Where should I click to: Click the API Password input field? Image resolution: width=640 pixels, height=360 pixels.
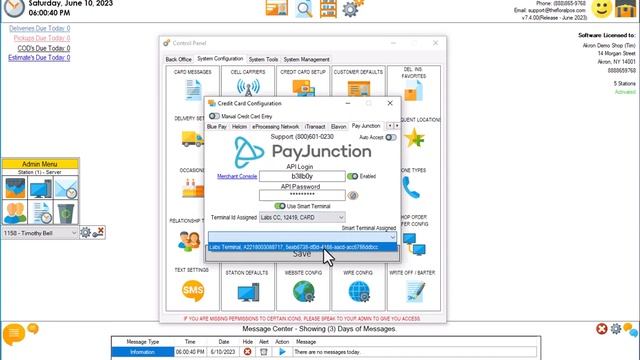coord(302,195)
